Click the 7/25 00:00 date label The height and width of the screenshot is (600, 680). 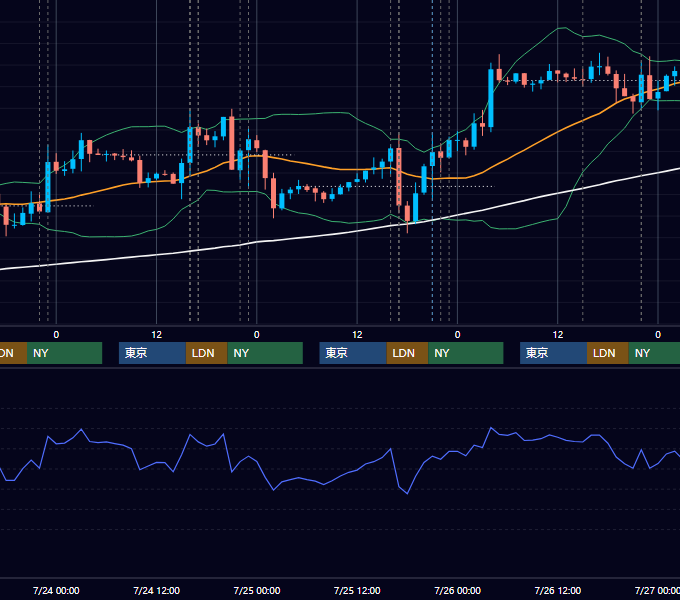257,590
